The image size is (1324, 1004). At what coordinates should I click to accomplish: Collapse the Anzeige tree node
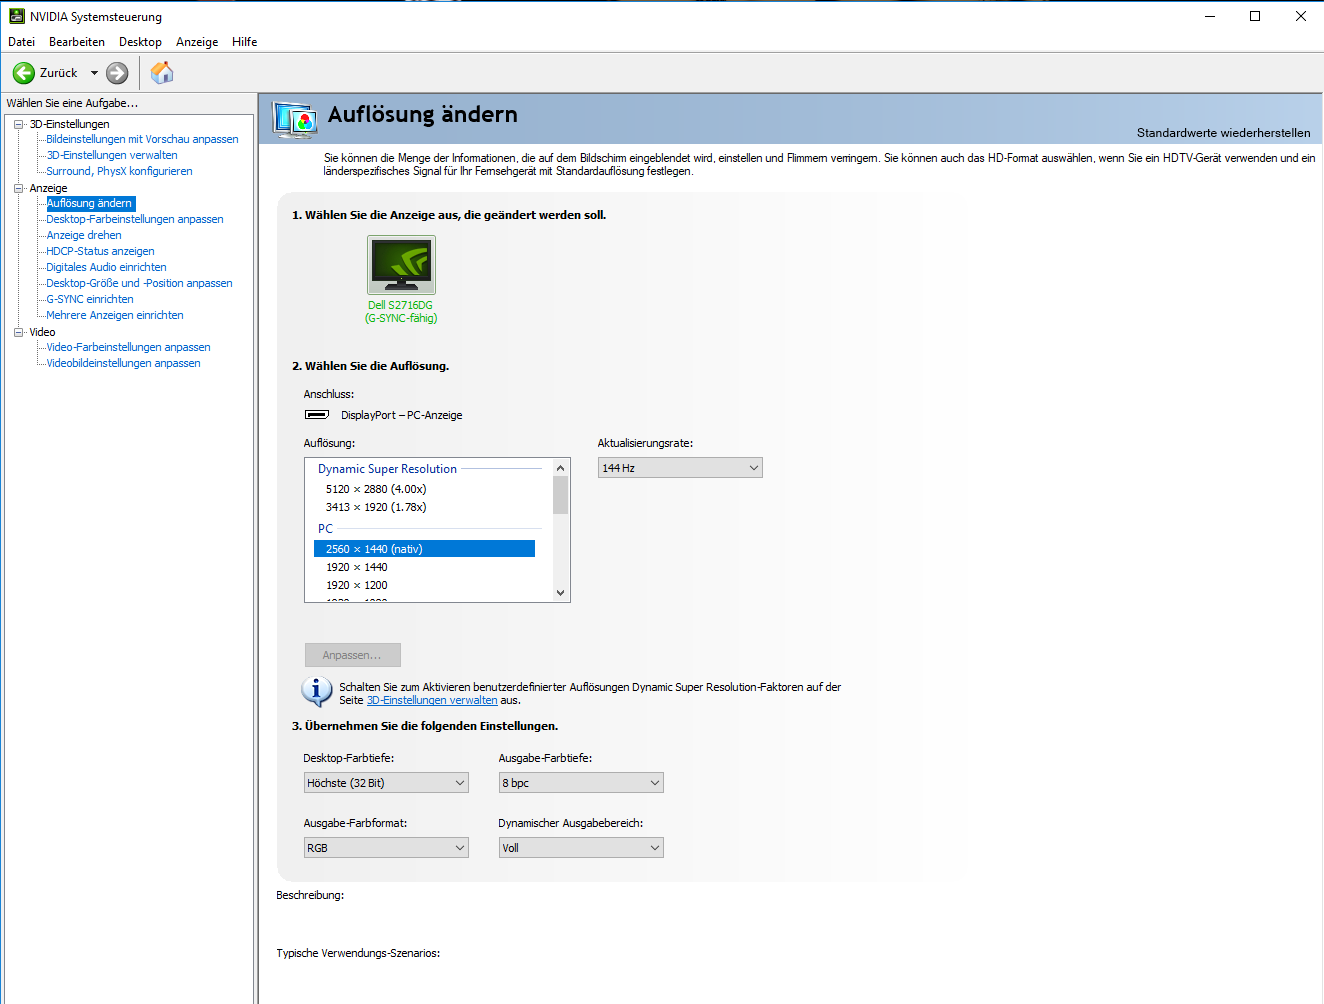tap(18, 188)
